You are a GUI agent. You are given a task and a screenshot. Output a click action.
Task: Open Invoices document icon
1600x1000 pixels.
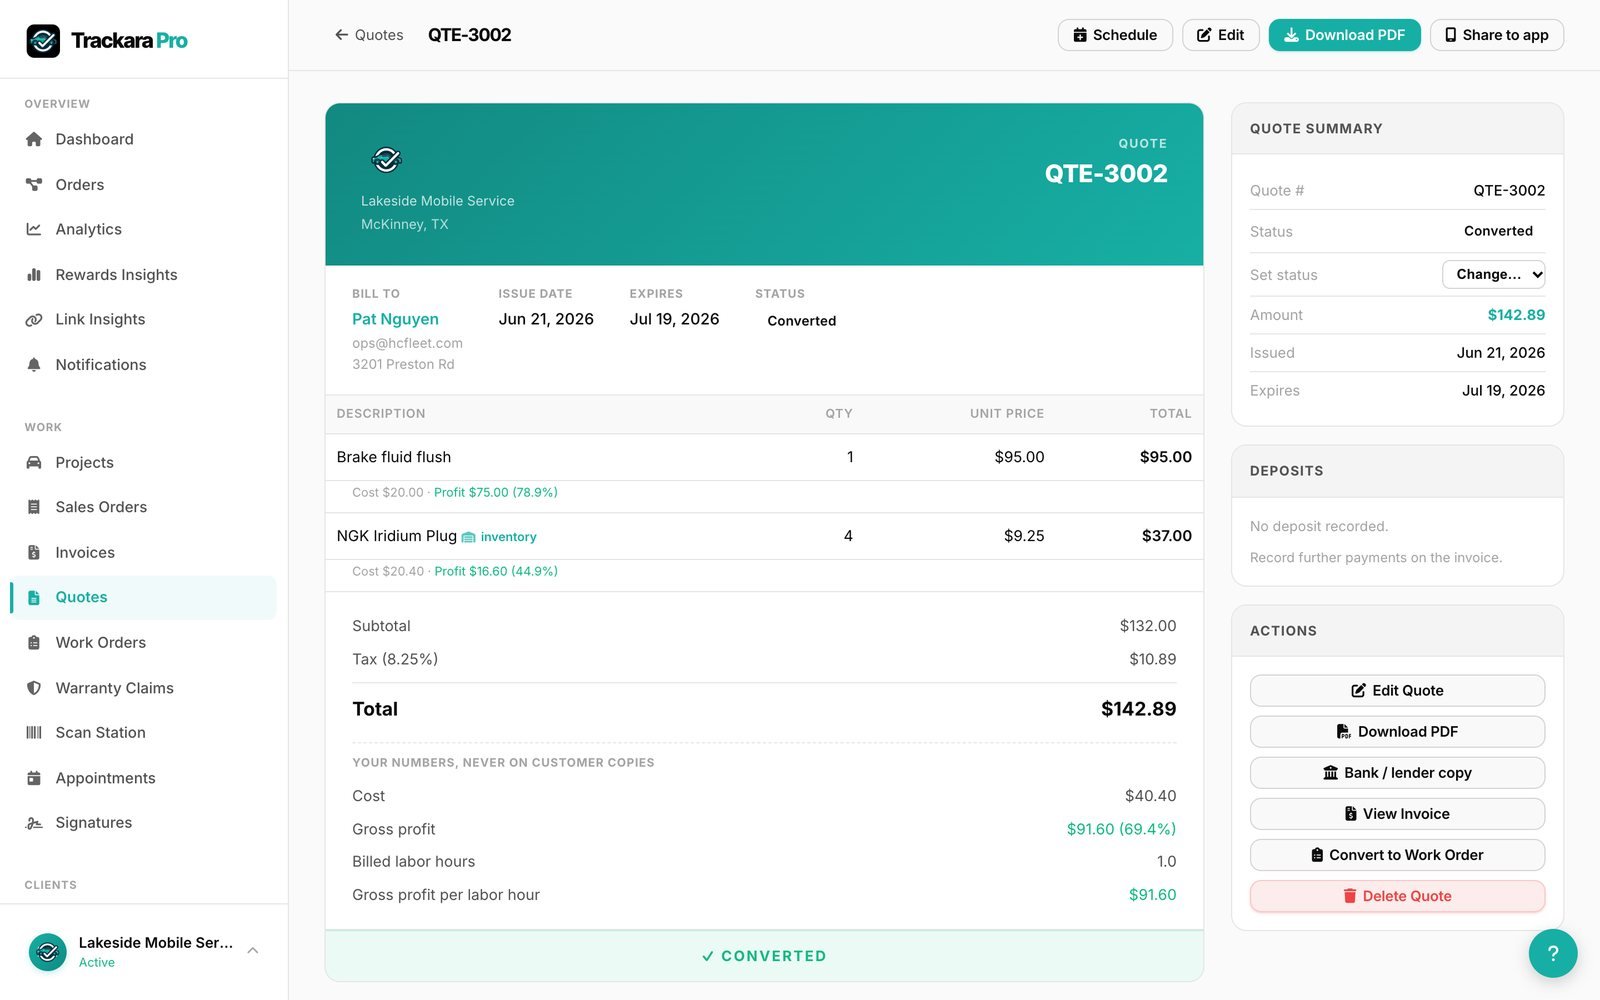[x=34, y=552]
